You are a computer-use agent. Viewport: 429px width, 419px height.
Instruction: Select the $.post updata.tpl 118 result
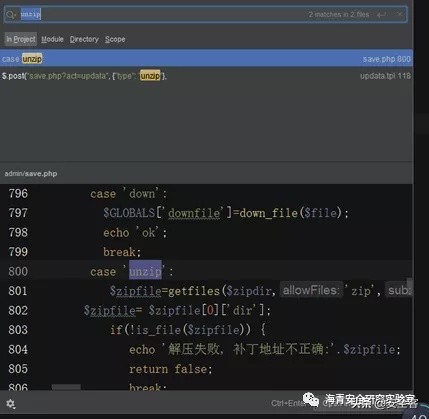click(x=206, y=76)
